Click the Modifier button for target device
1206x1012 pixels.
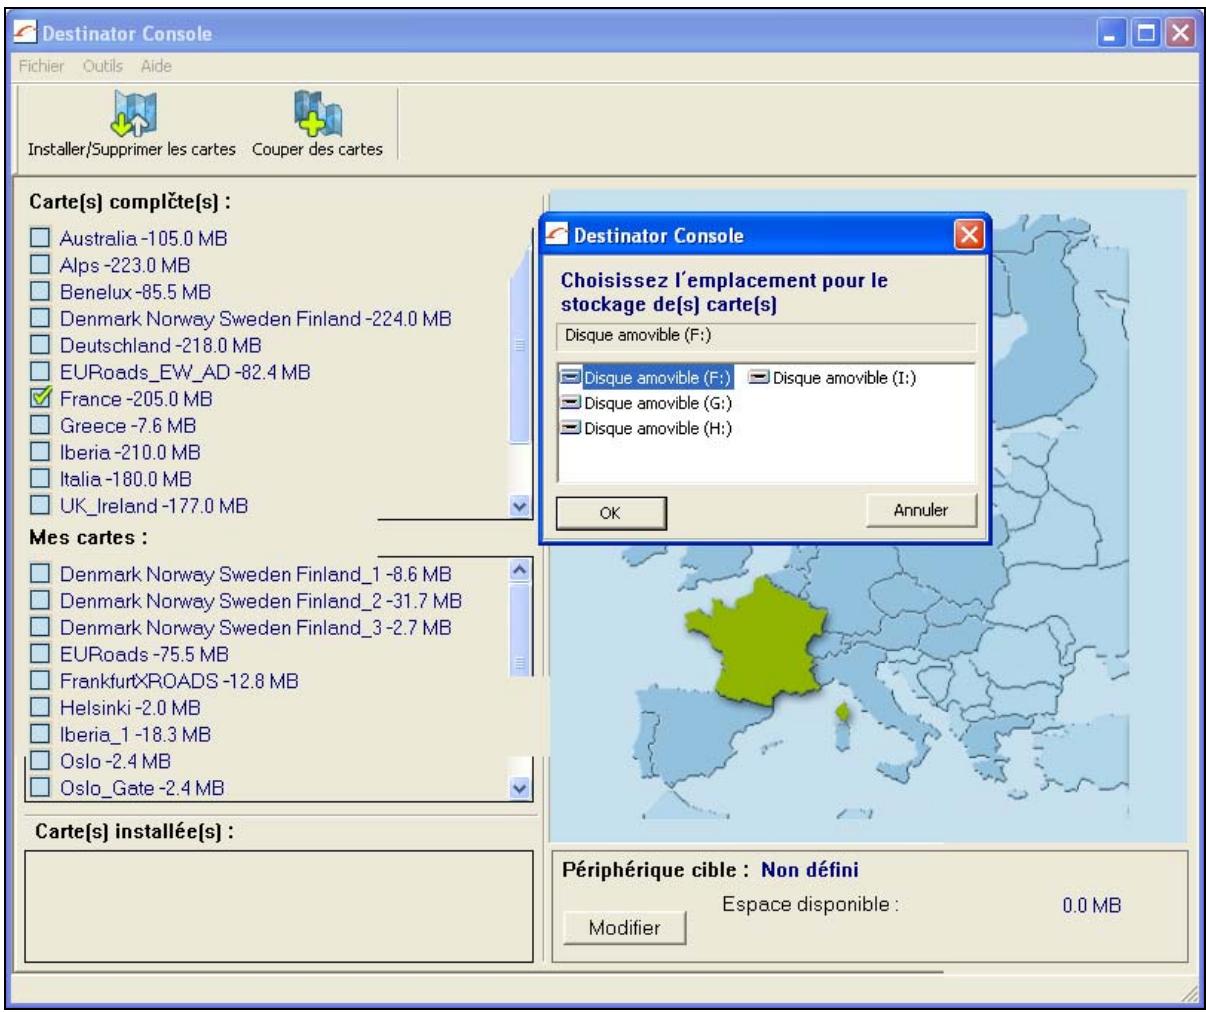(x=624, y=927)
